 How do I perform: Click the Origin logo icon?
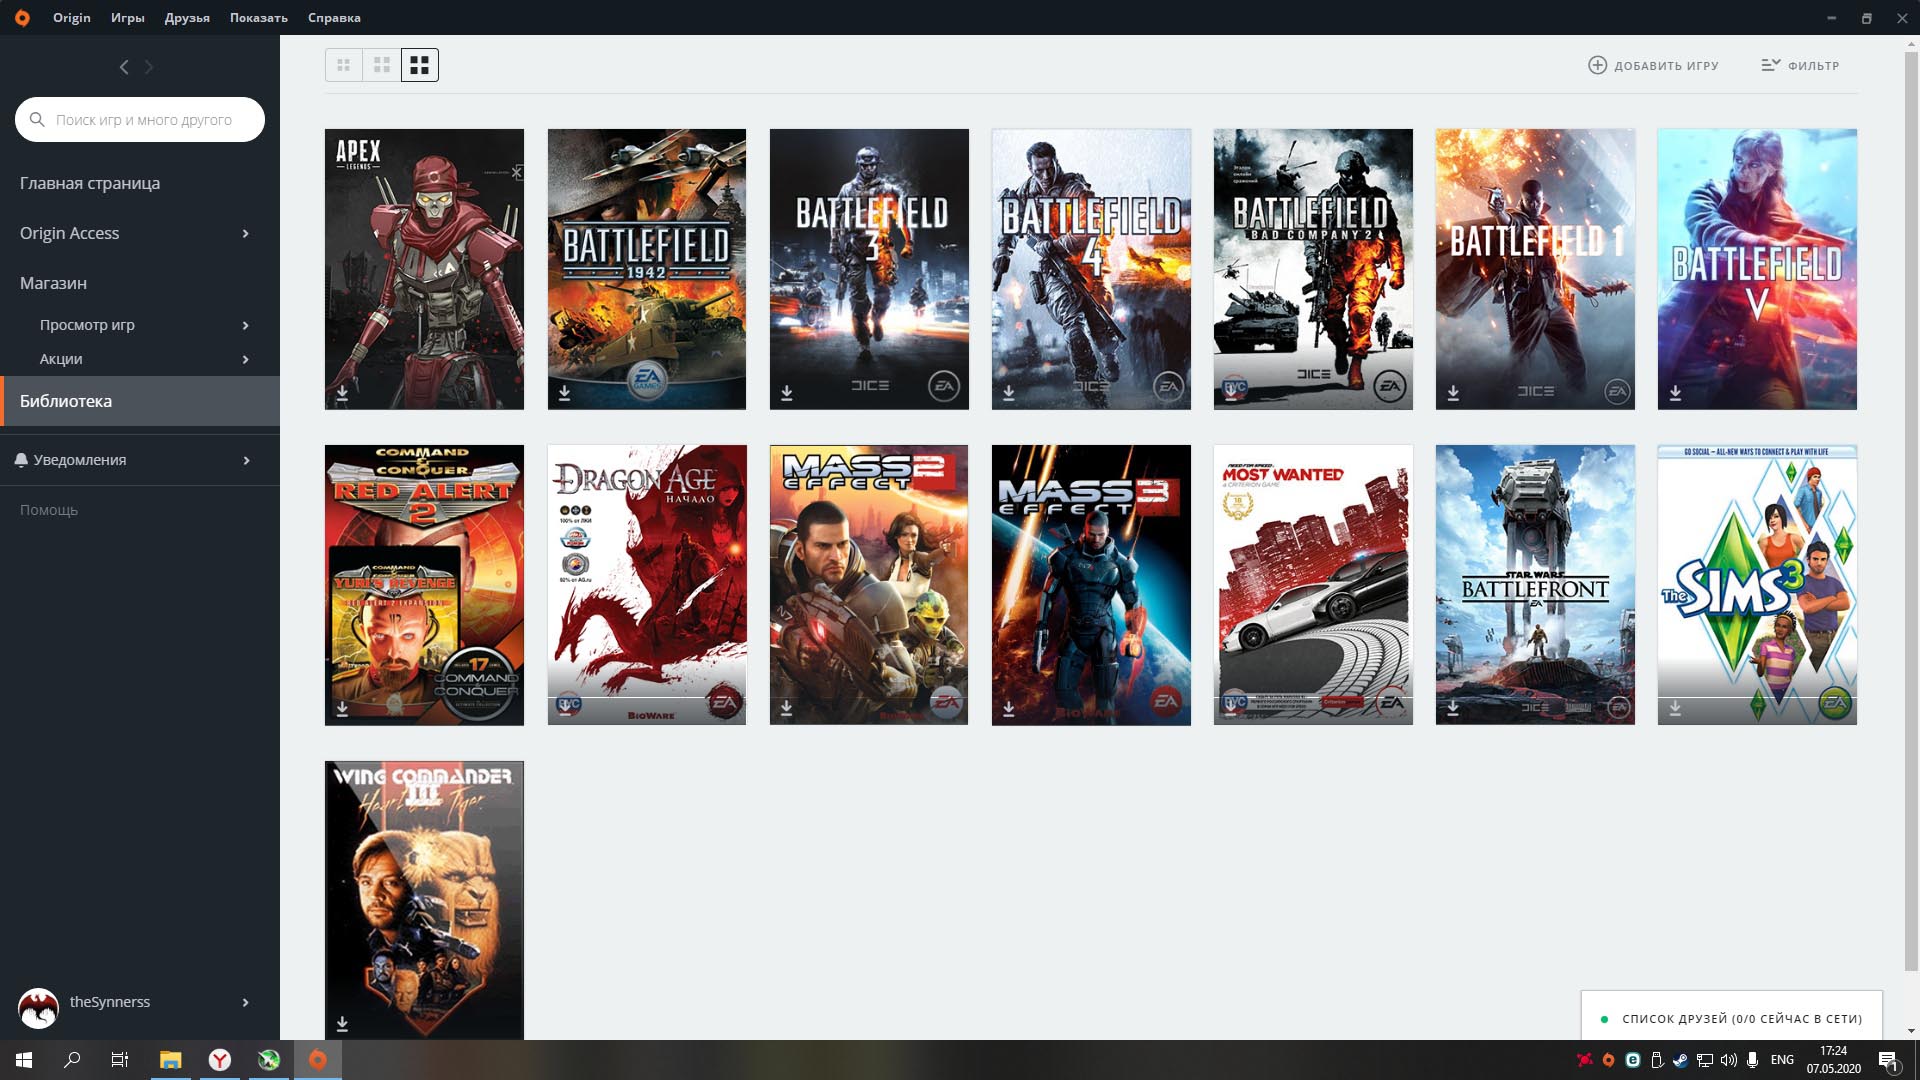22,18
